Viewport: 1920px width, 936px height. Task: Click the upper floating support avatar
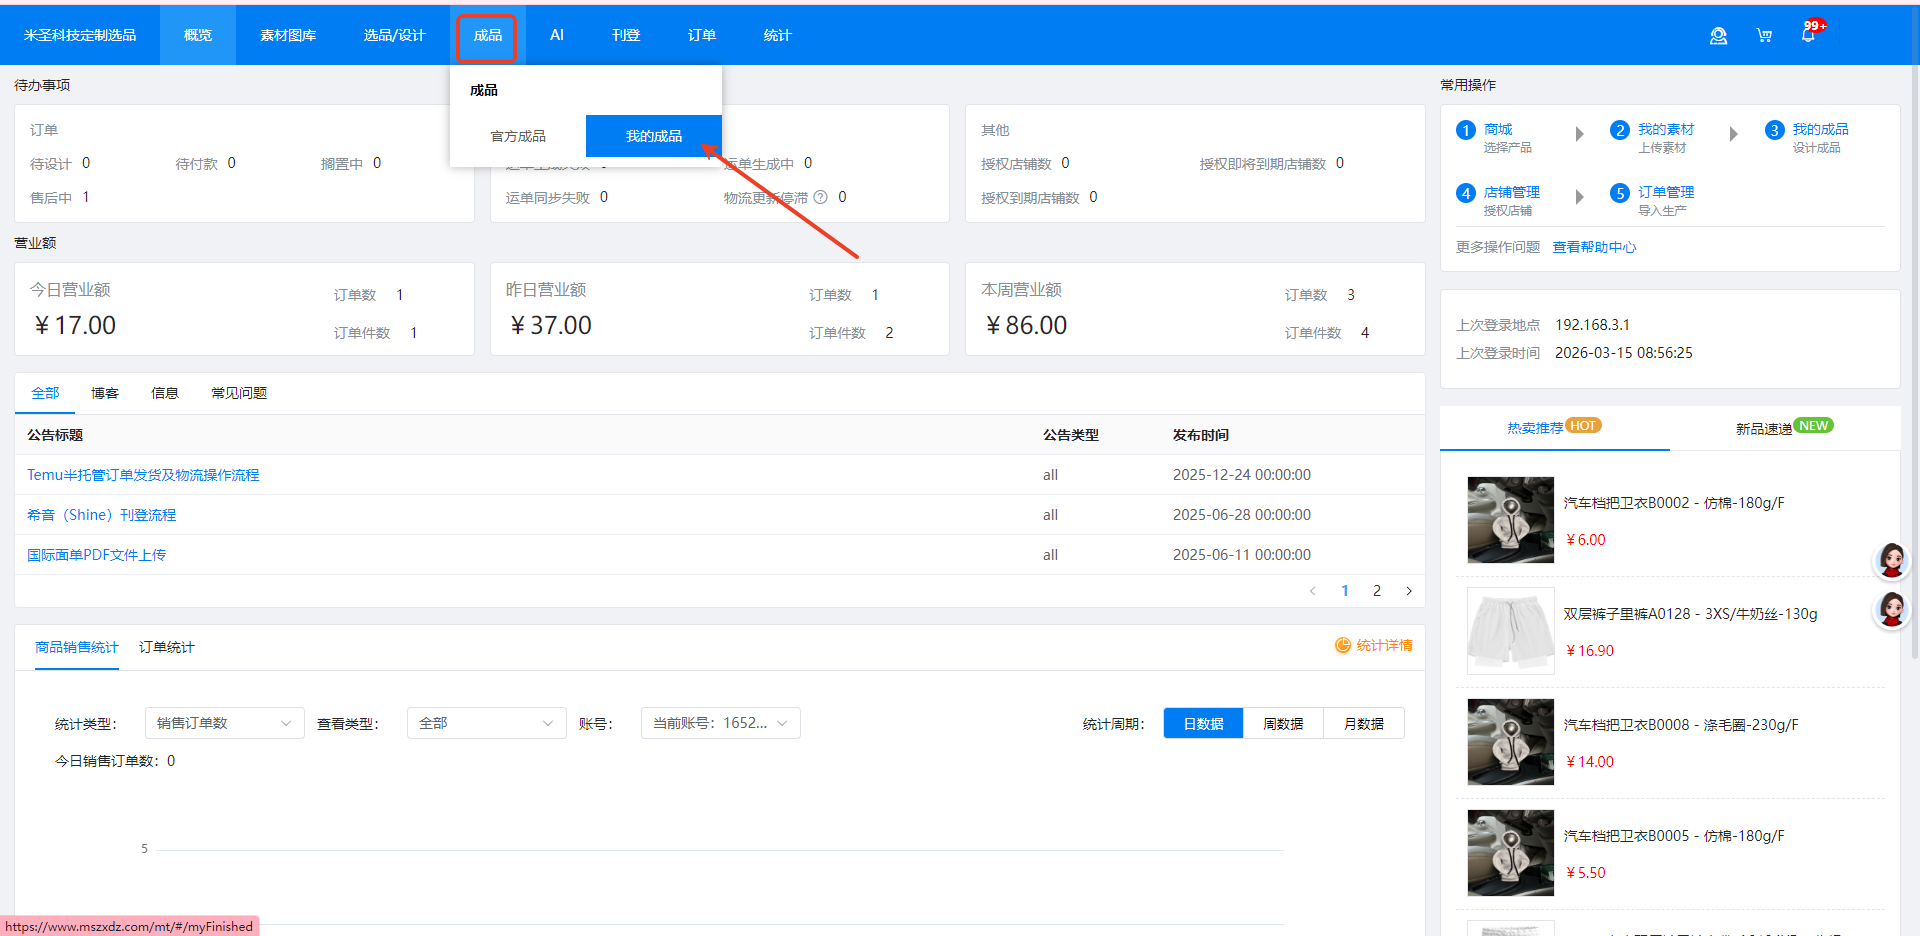(1891, 560)
